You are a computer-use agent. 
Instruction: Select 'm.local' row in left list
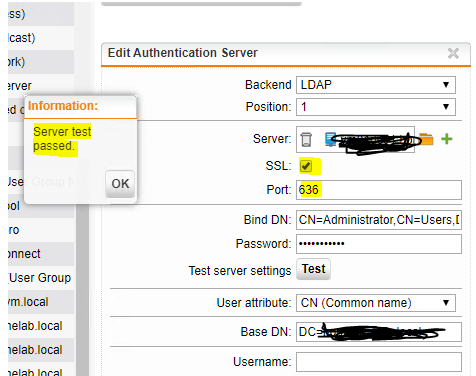coord(41,302)
